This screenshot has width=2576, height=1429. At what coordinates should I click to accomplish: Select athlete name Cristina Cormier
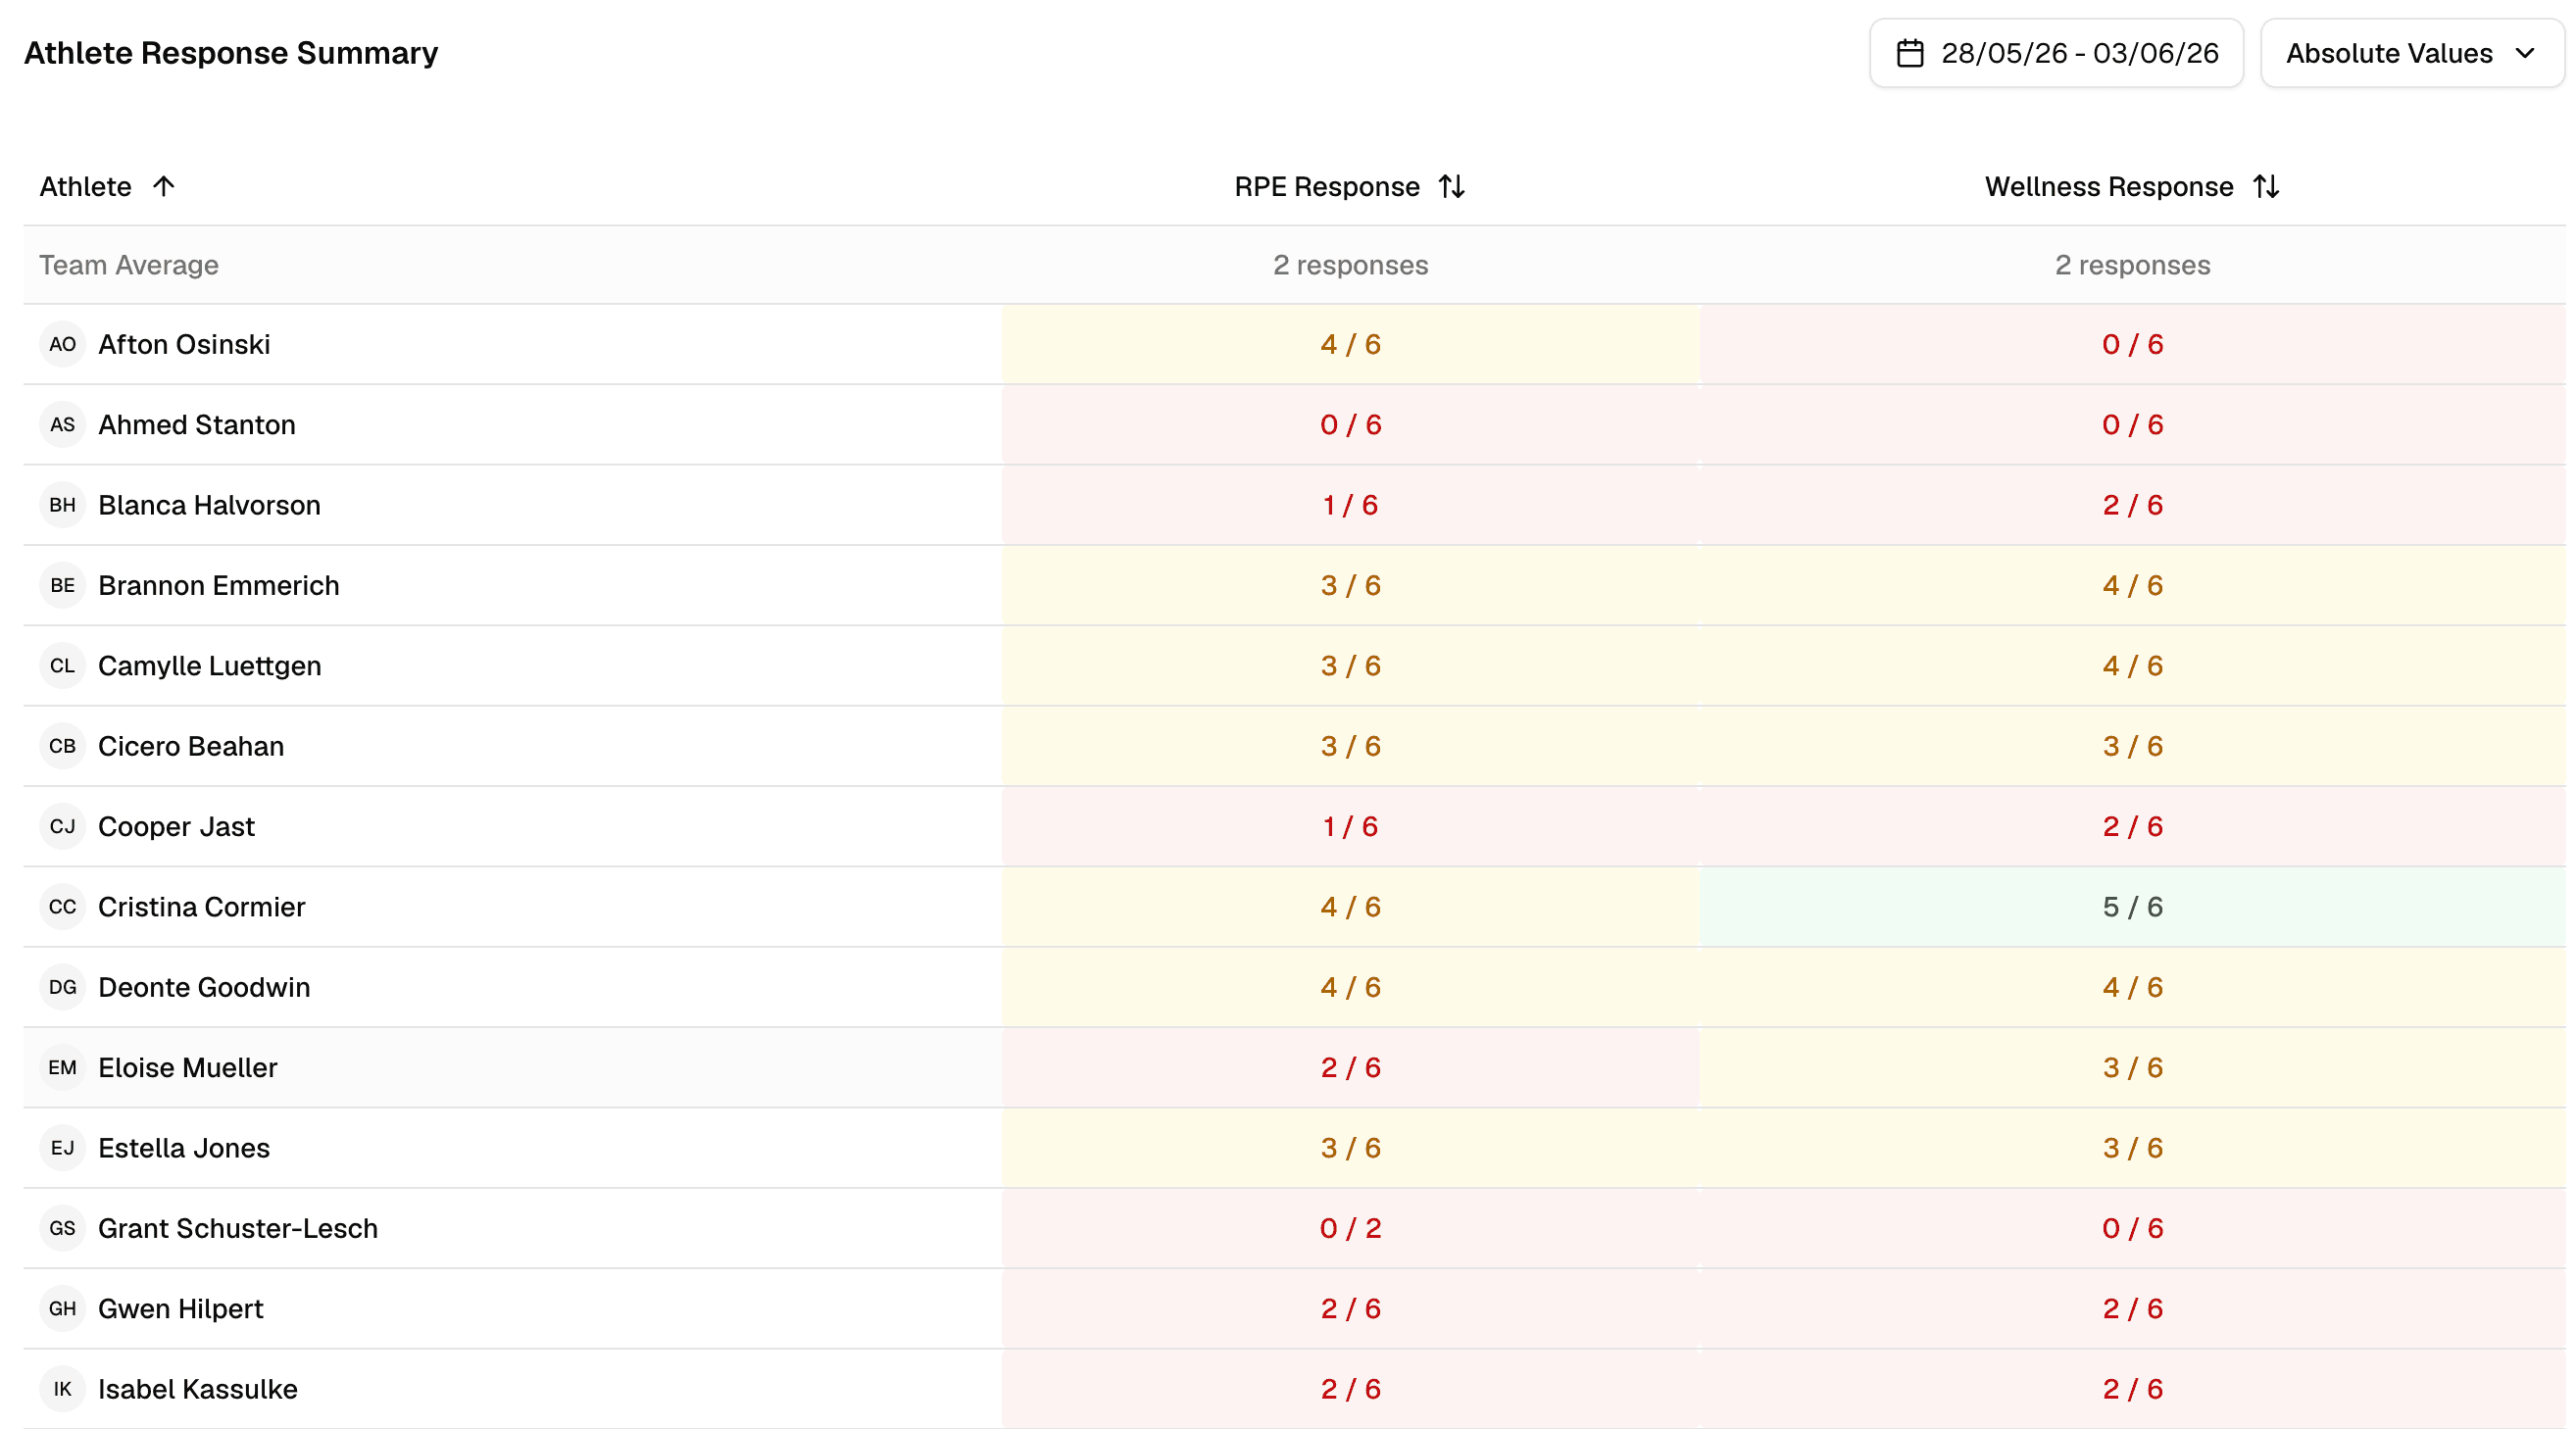(x=202, y=907)
